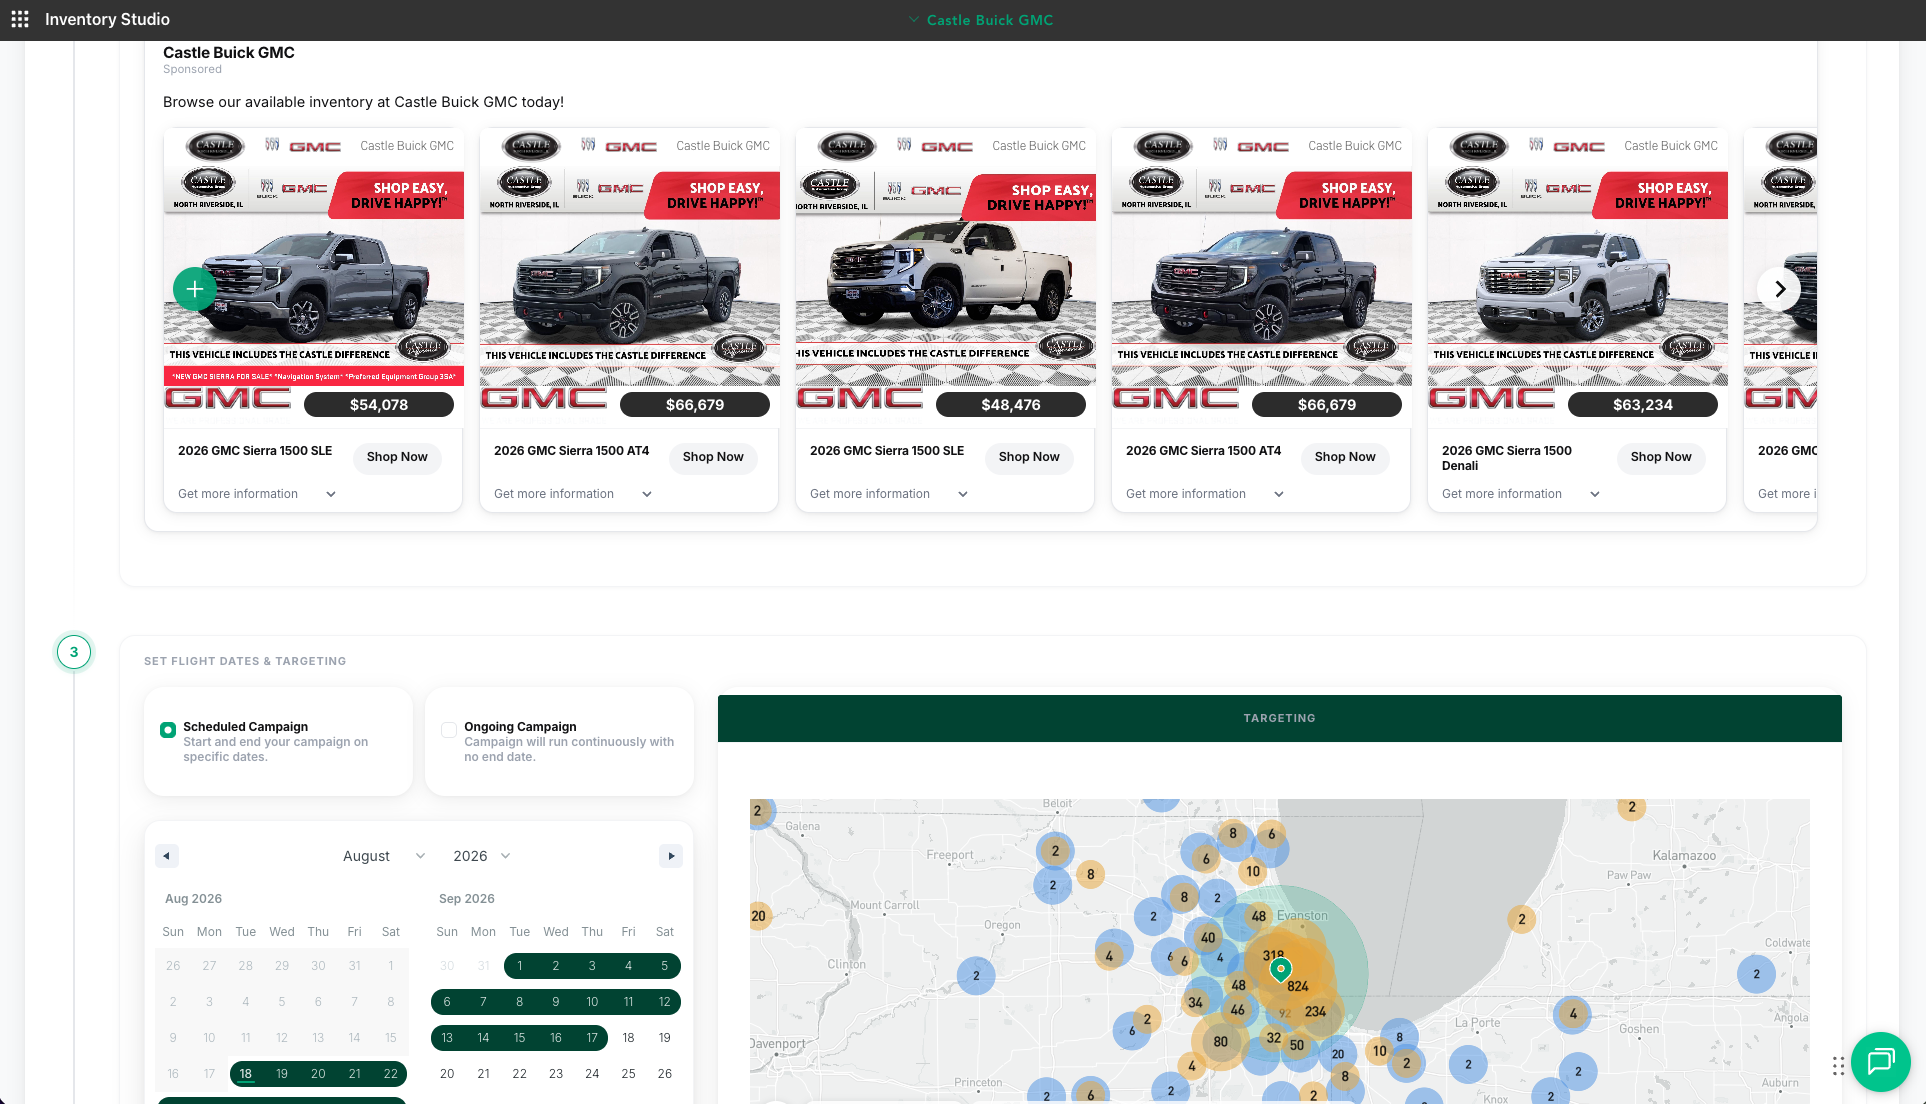Click the 32 cluster marker on map

pyautogui.click(x=1273, y=1038)
